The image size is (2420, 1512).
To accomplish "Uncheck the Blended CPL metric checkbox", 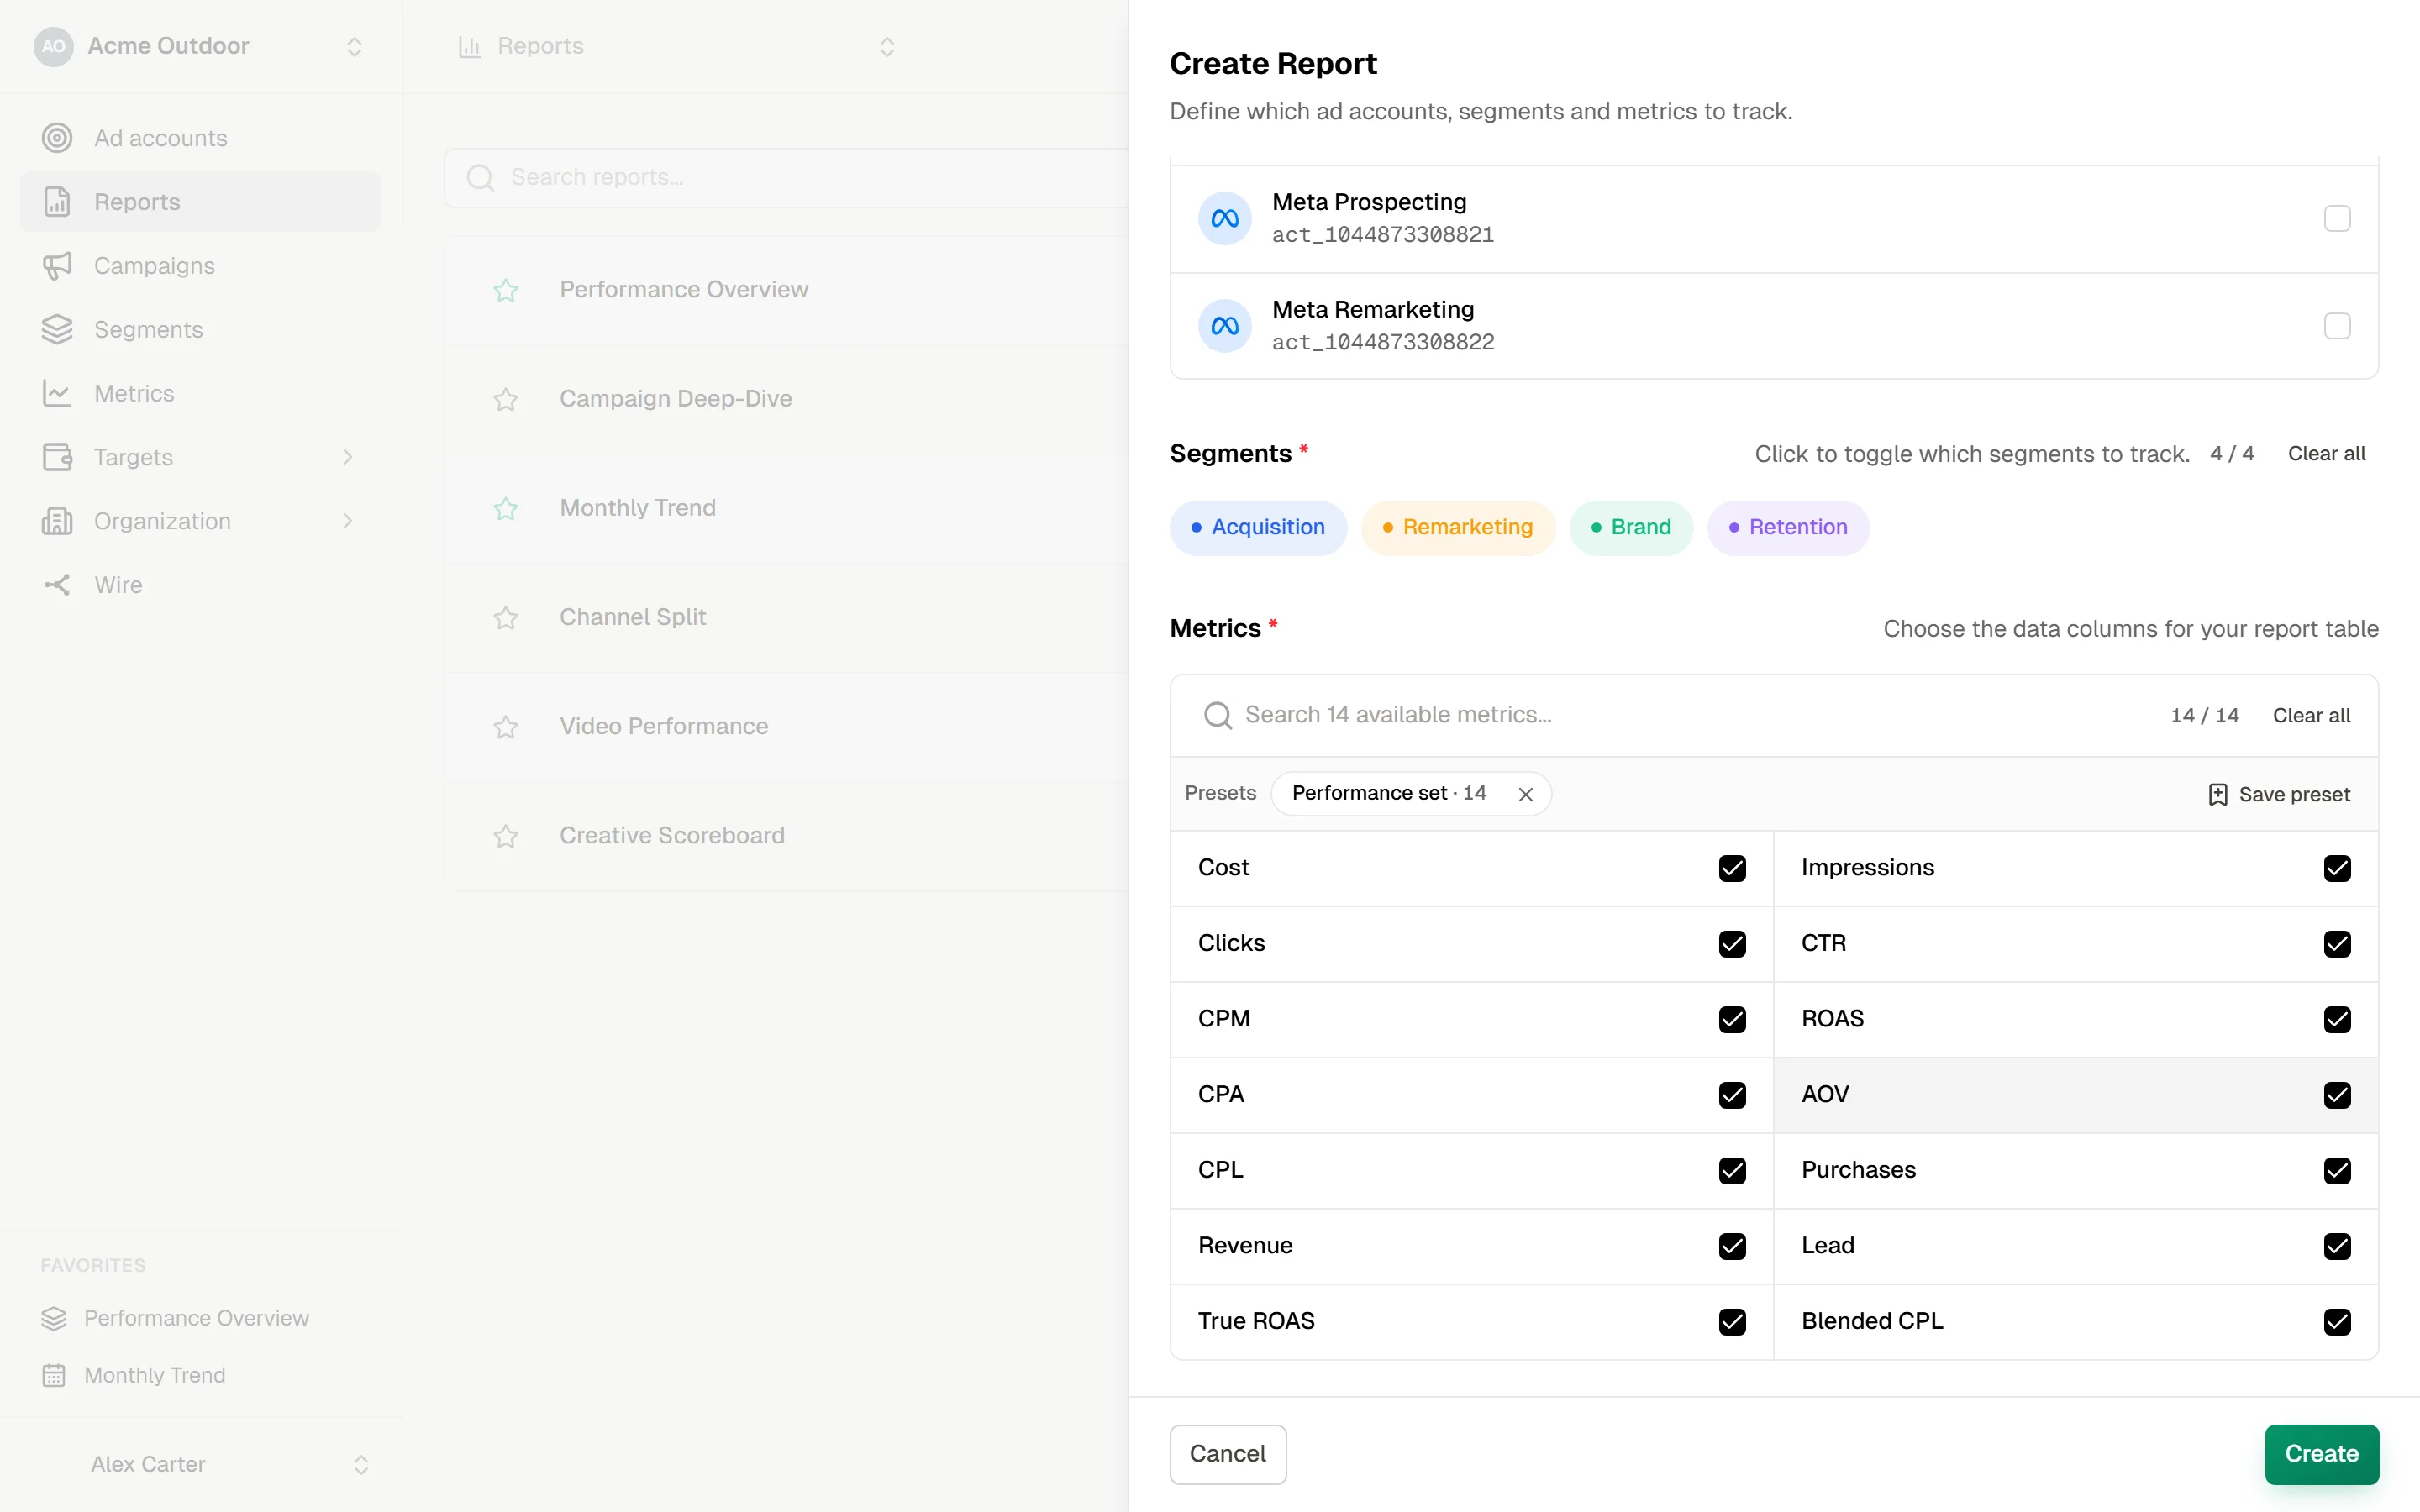I will 2337,1321.
